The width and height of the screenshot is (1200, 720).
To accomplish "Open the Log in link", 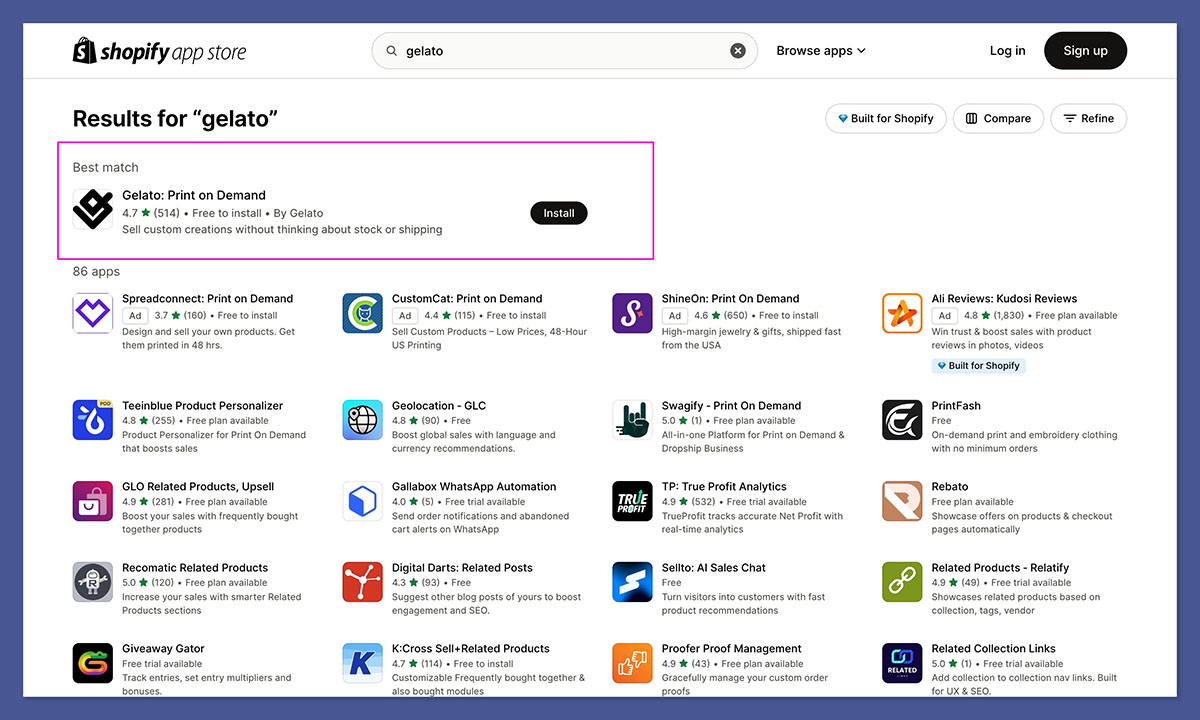I will [x=1007, y=51].
